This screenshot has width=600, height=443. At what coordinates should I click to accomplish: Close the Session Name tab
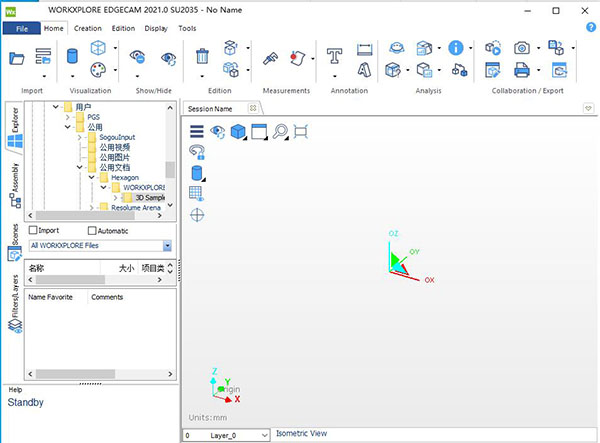tap(253, 108)
